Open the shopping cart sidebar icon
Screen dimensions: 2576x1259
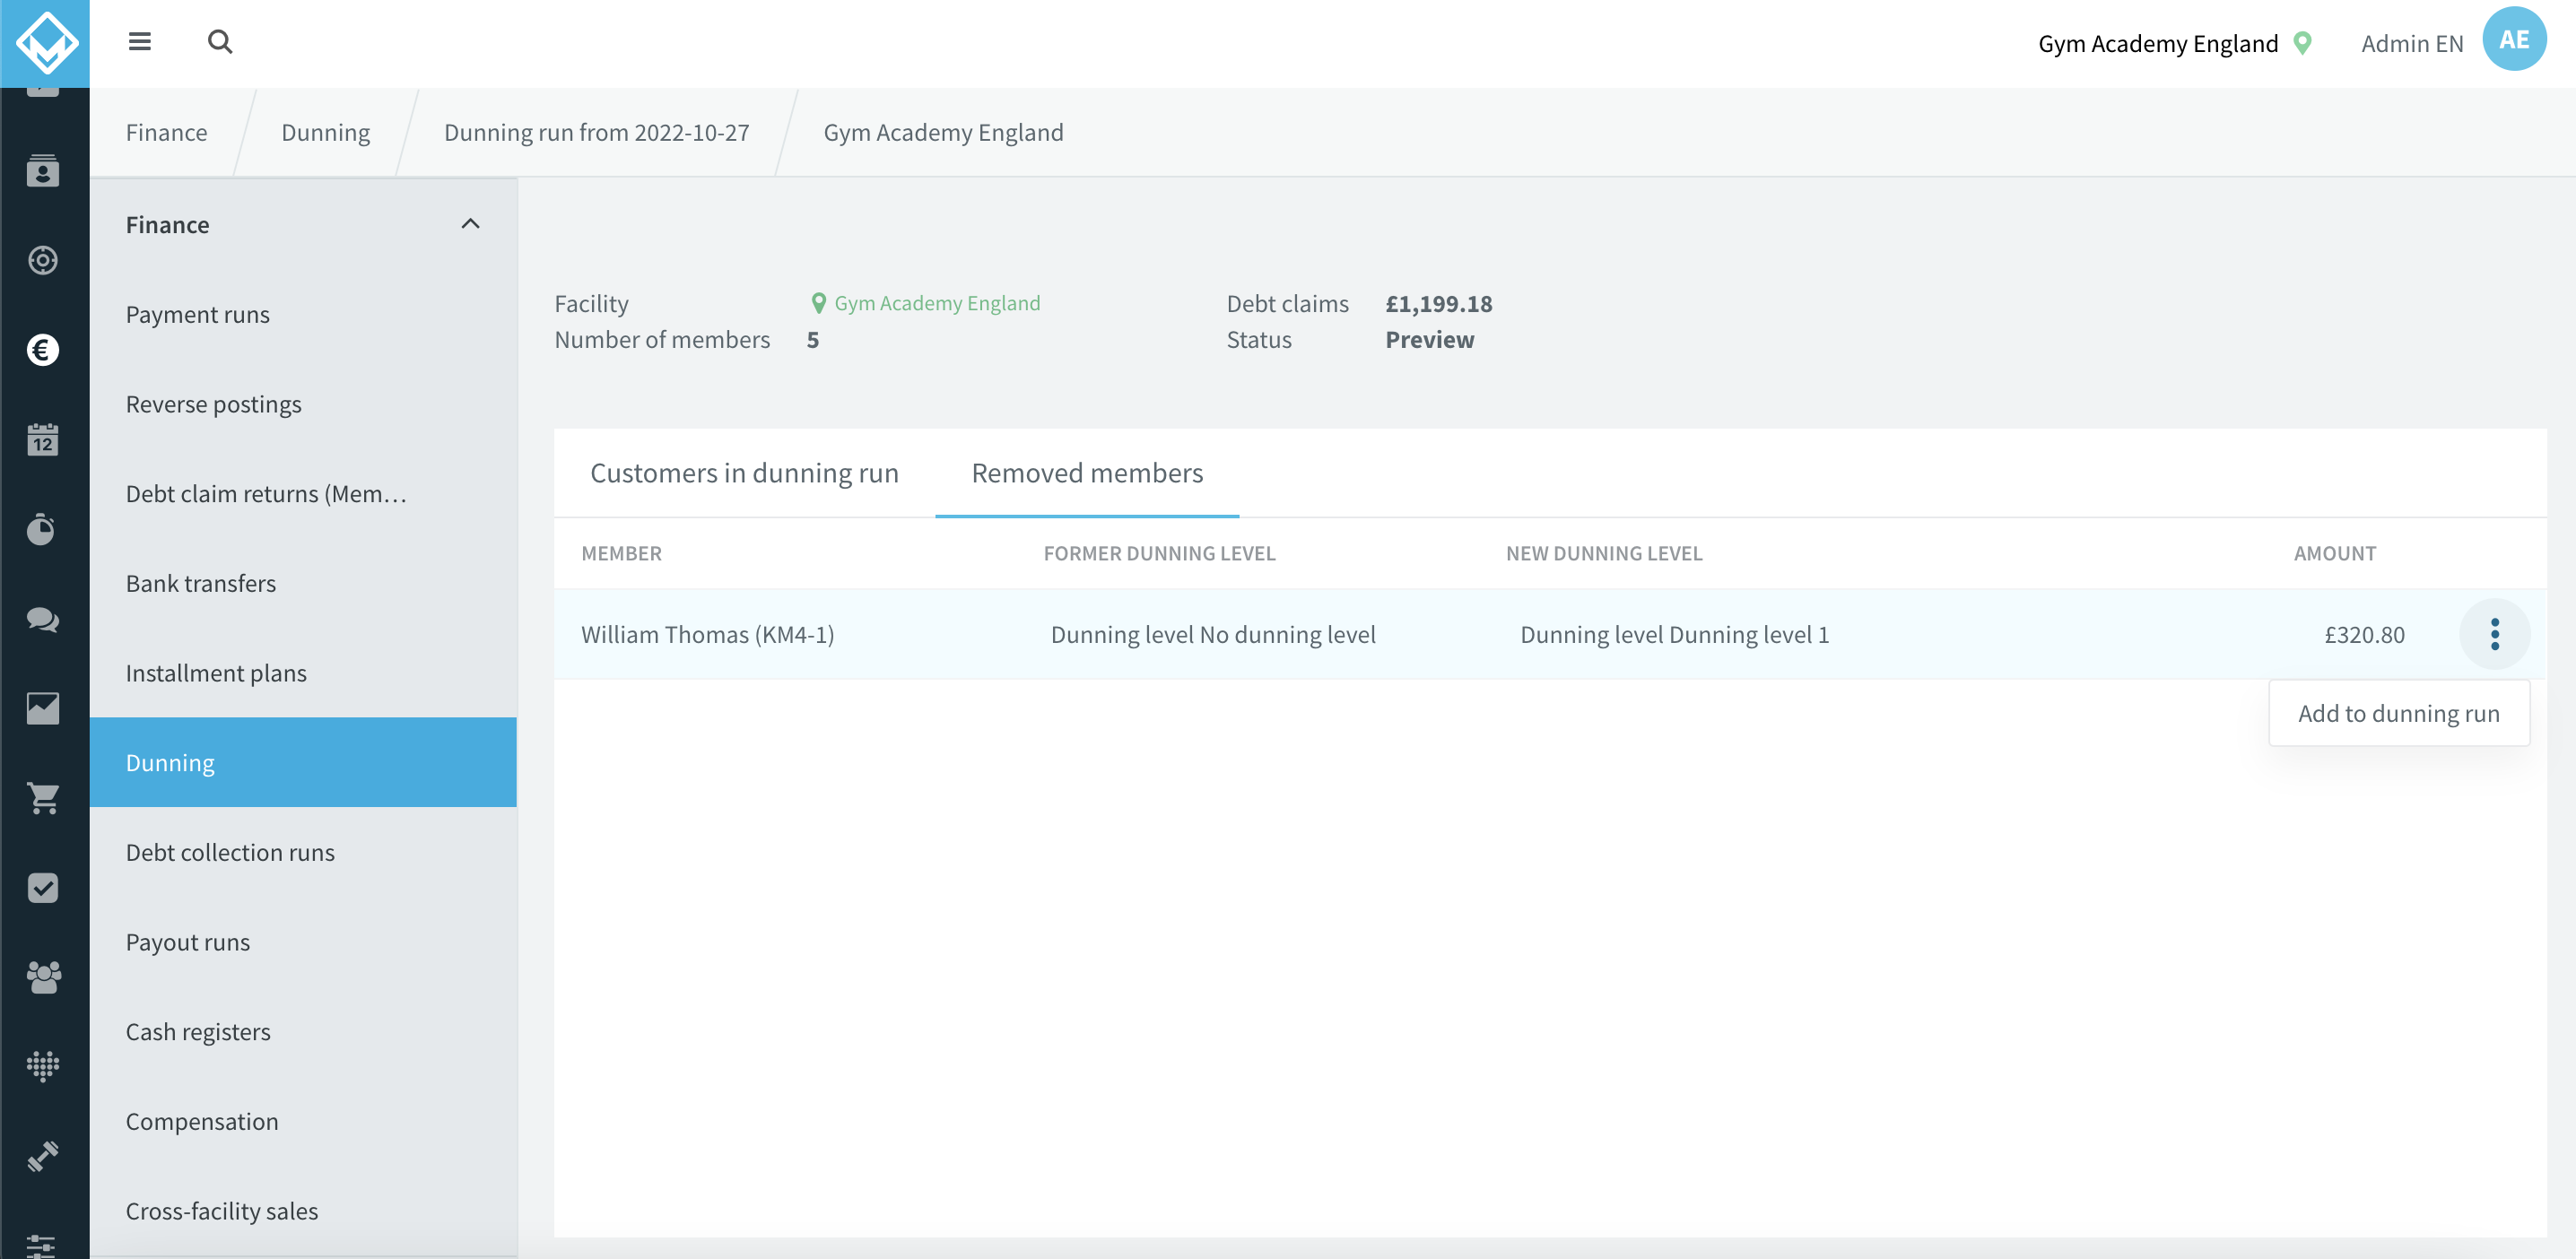[43, 798]
